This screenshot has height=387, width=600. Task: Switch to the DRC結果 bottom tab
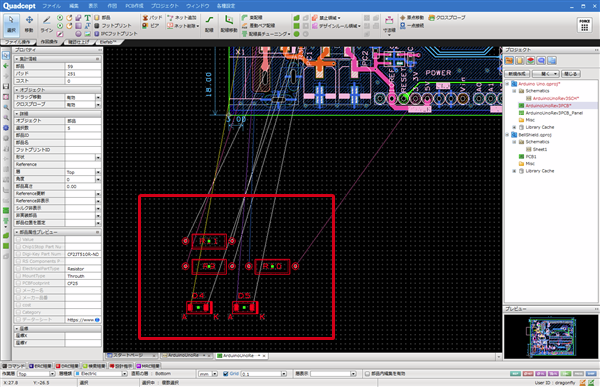67,366
